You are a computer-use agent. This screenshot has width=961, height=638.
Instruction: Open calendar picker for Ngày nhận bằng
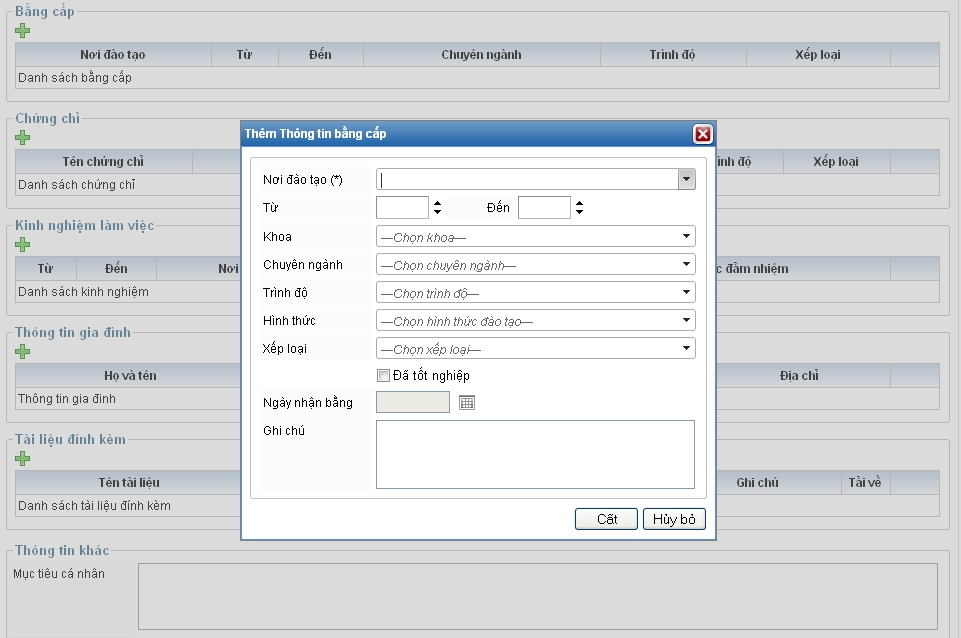(467, 402)
